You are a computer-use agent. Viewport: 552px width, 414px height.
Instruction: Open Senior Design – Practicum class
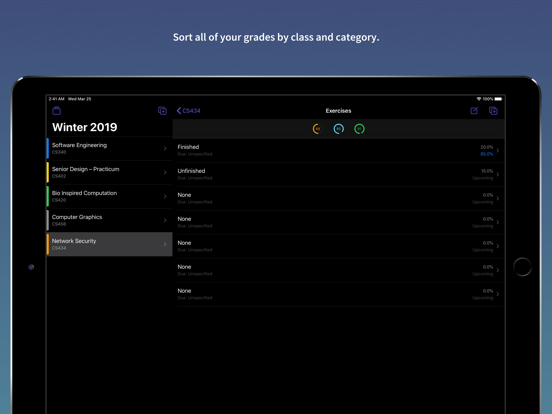coord(109,172)
